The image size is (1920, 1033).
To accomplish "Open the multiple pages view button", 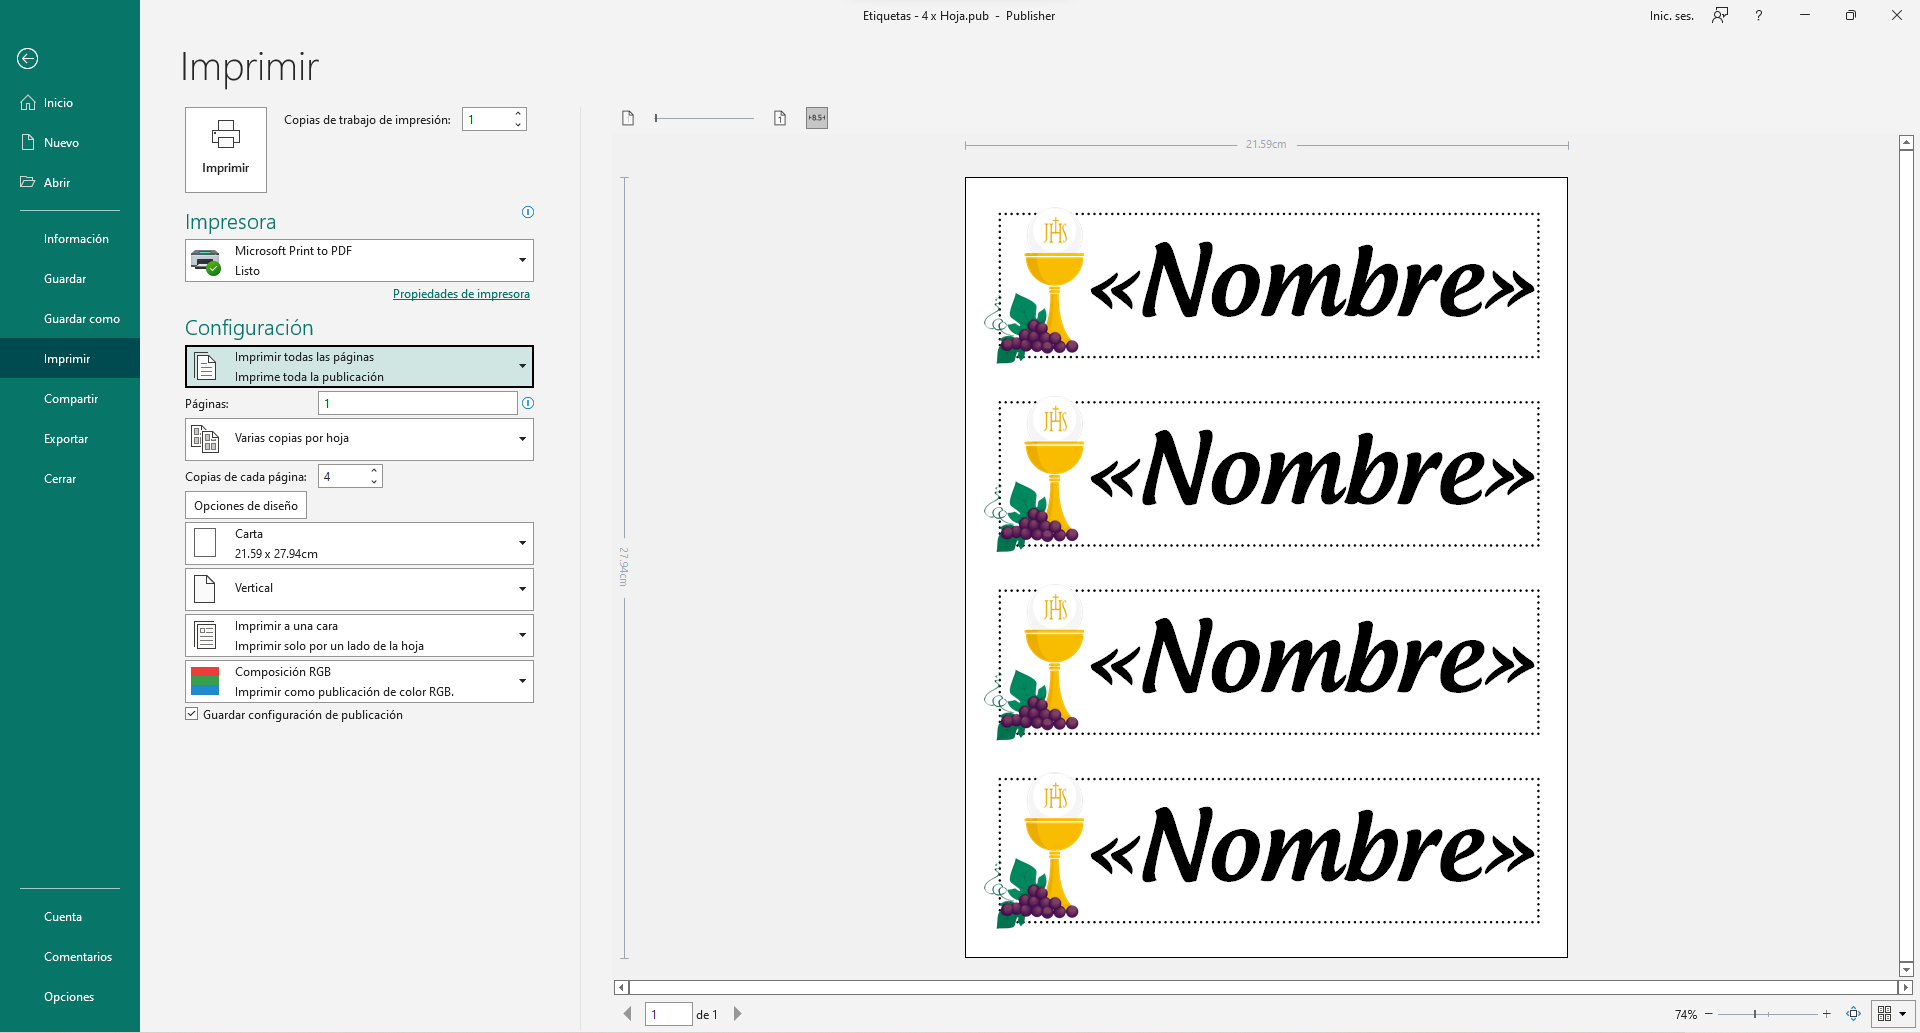I will [x=1886, y=1014].
